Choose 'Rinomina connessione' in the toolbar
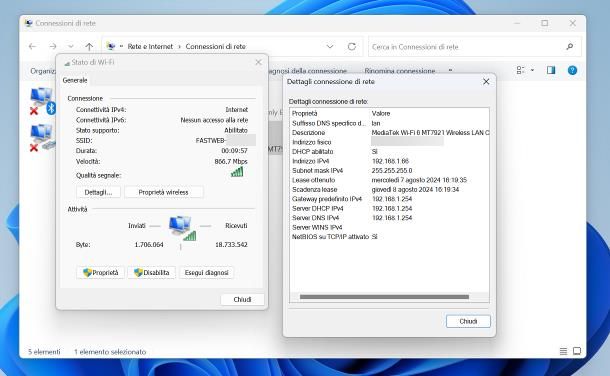 400,71
